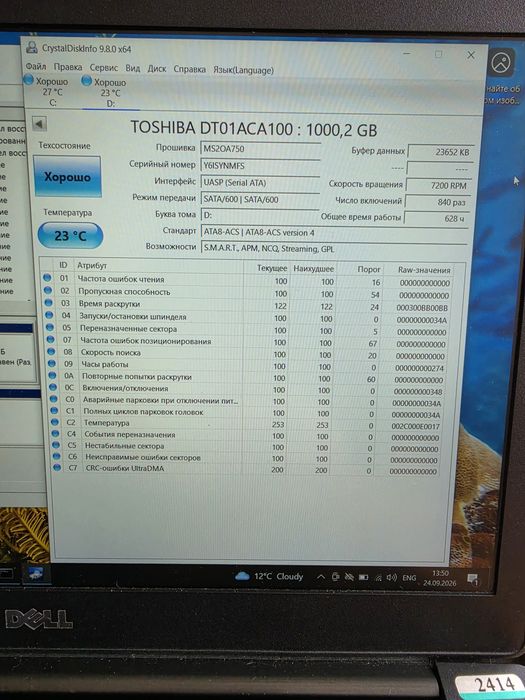This screenshot has width=525, height=700.
Task: Click status dot for C7 CRC-ошибки UltraDMA
Action: click(57, 468)
